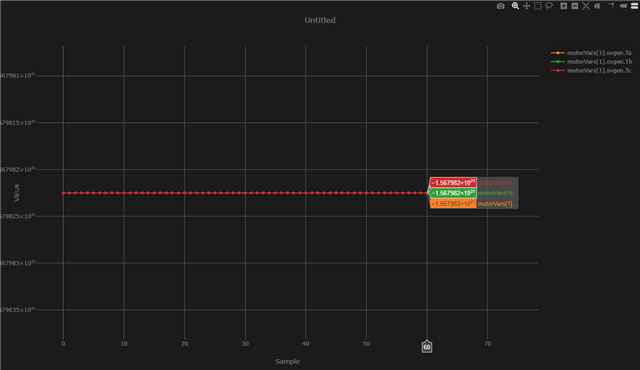Click the Autoscale axes icon

point(586,6)
